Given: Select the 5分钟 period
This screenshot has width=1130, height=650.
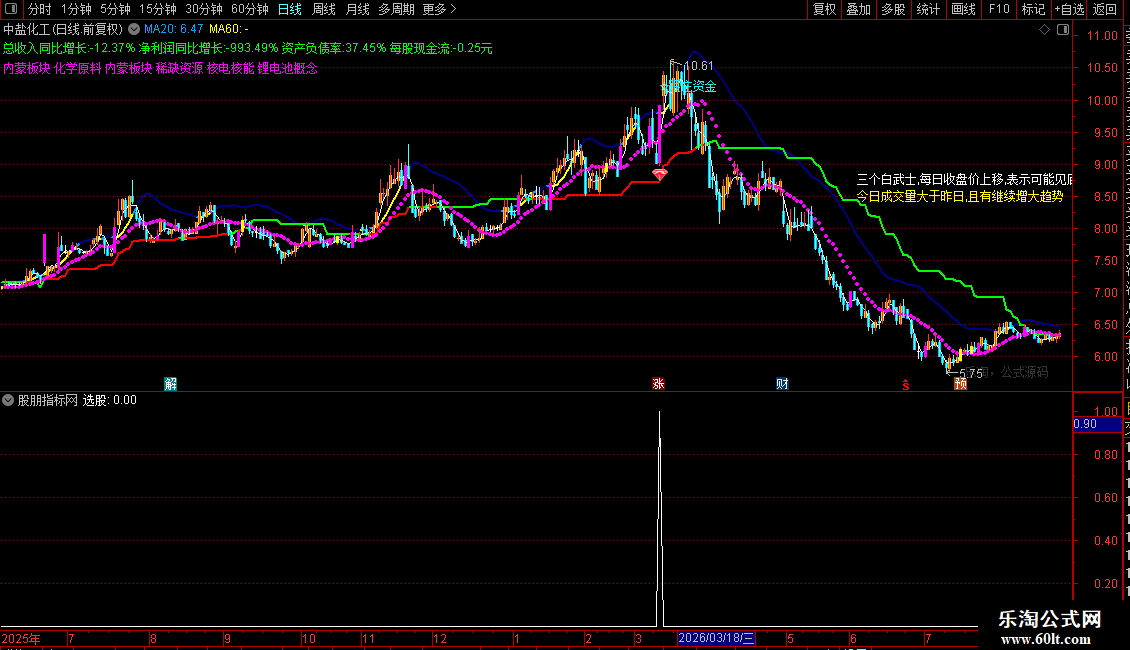Looking at the screenshot, I should coord(115,9).
